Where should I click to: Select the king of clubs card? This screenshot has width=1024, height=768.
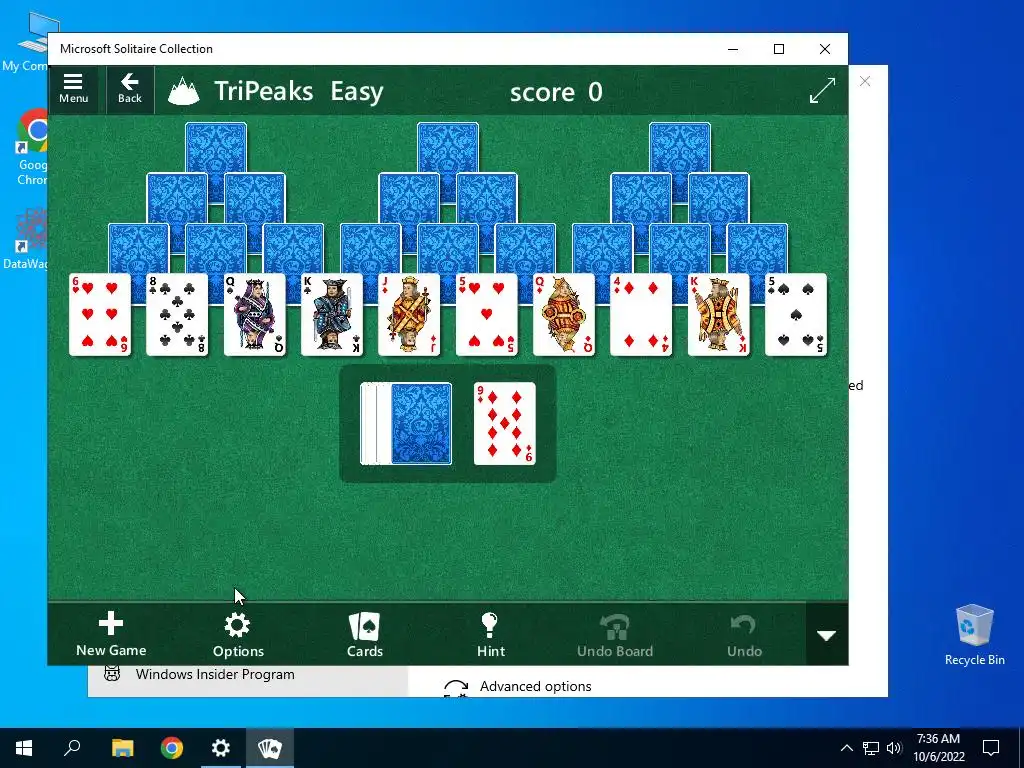(332, 315)
